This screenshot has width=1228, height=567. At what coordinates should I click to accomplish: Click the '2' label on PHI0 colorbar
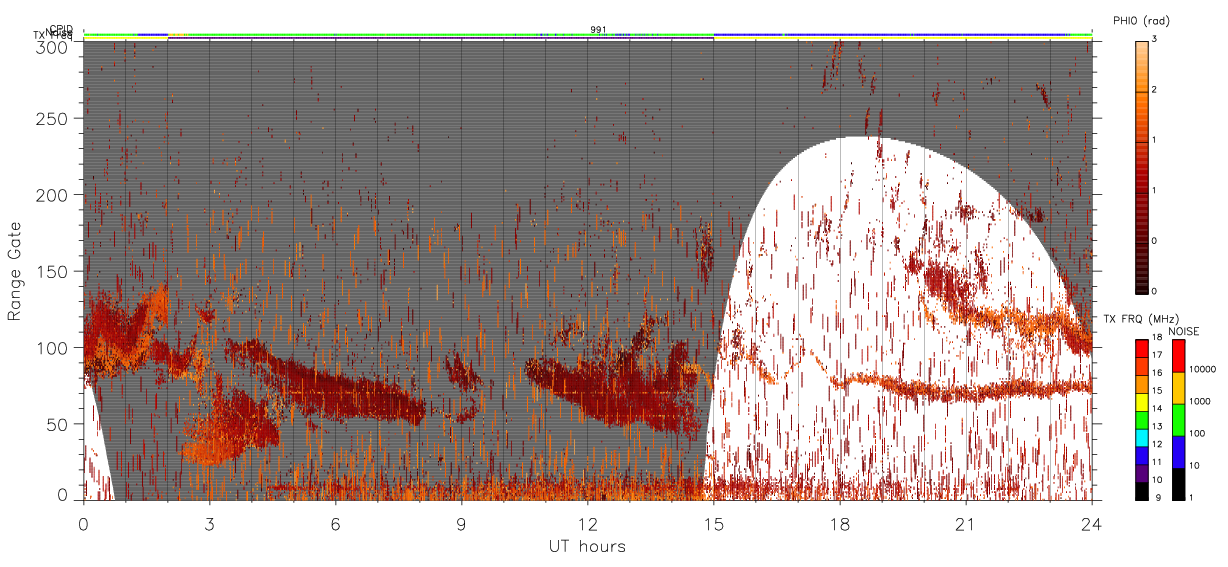[1155, 91]
